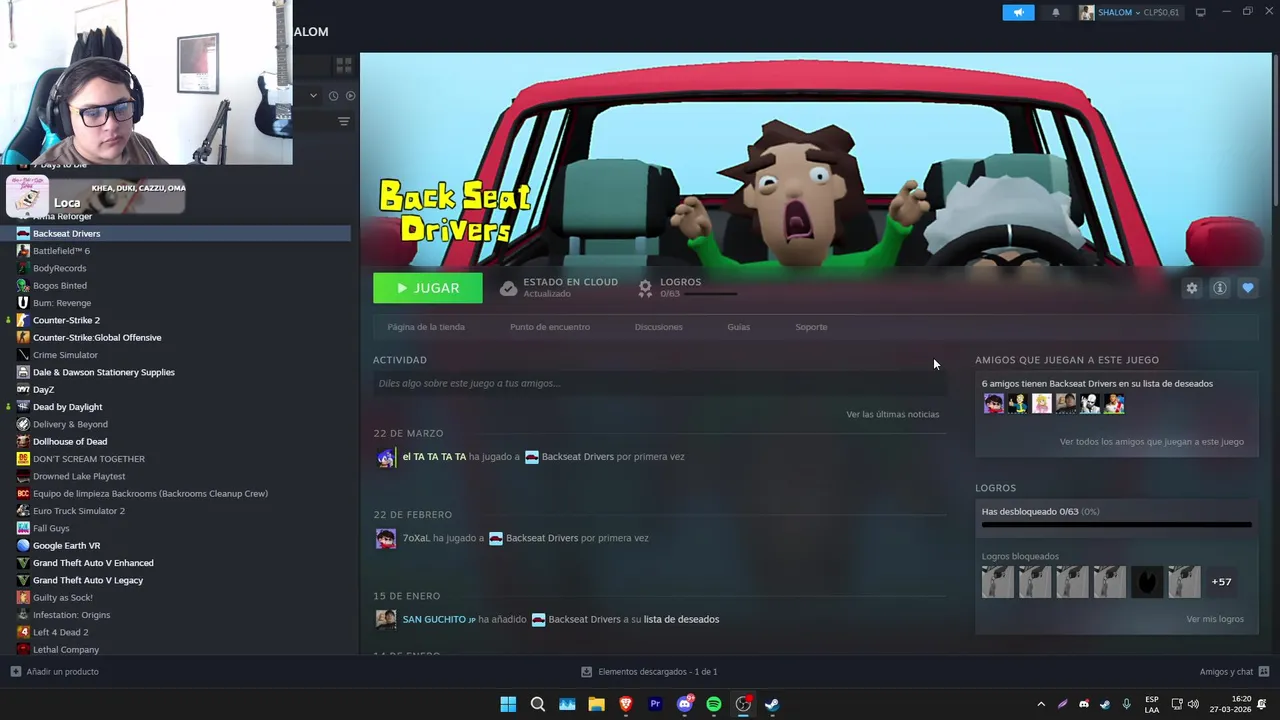Image resolution: width=1280 pixels, height=720 pixels.
Task: Open LOGROS achievements summary
Action: (688, 287)
